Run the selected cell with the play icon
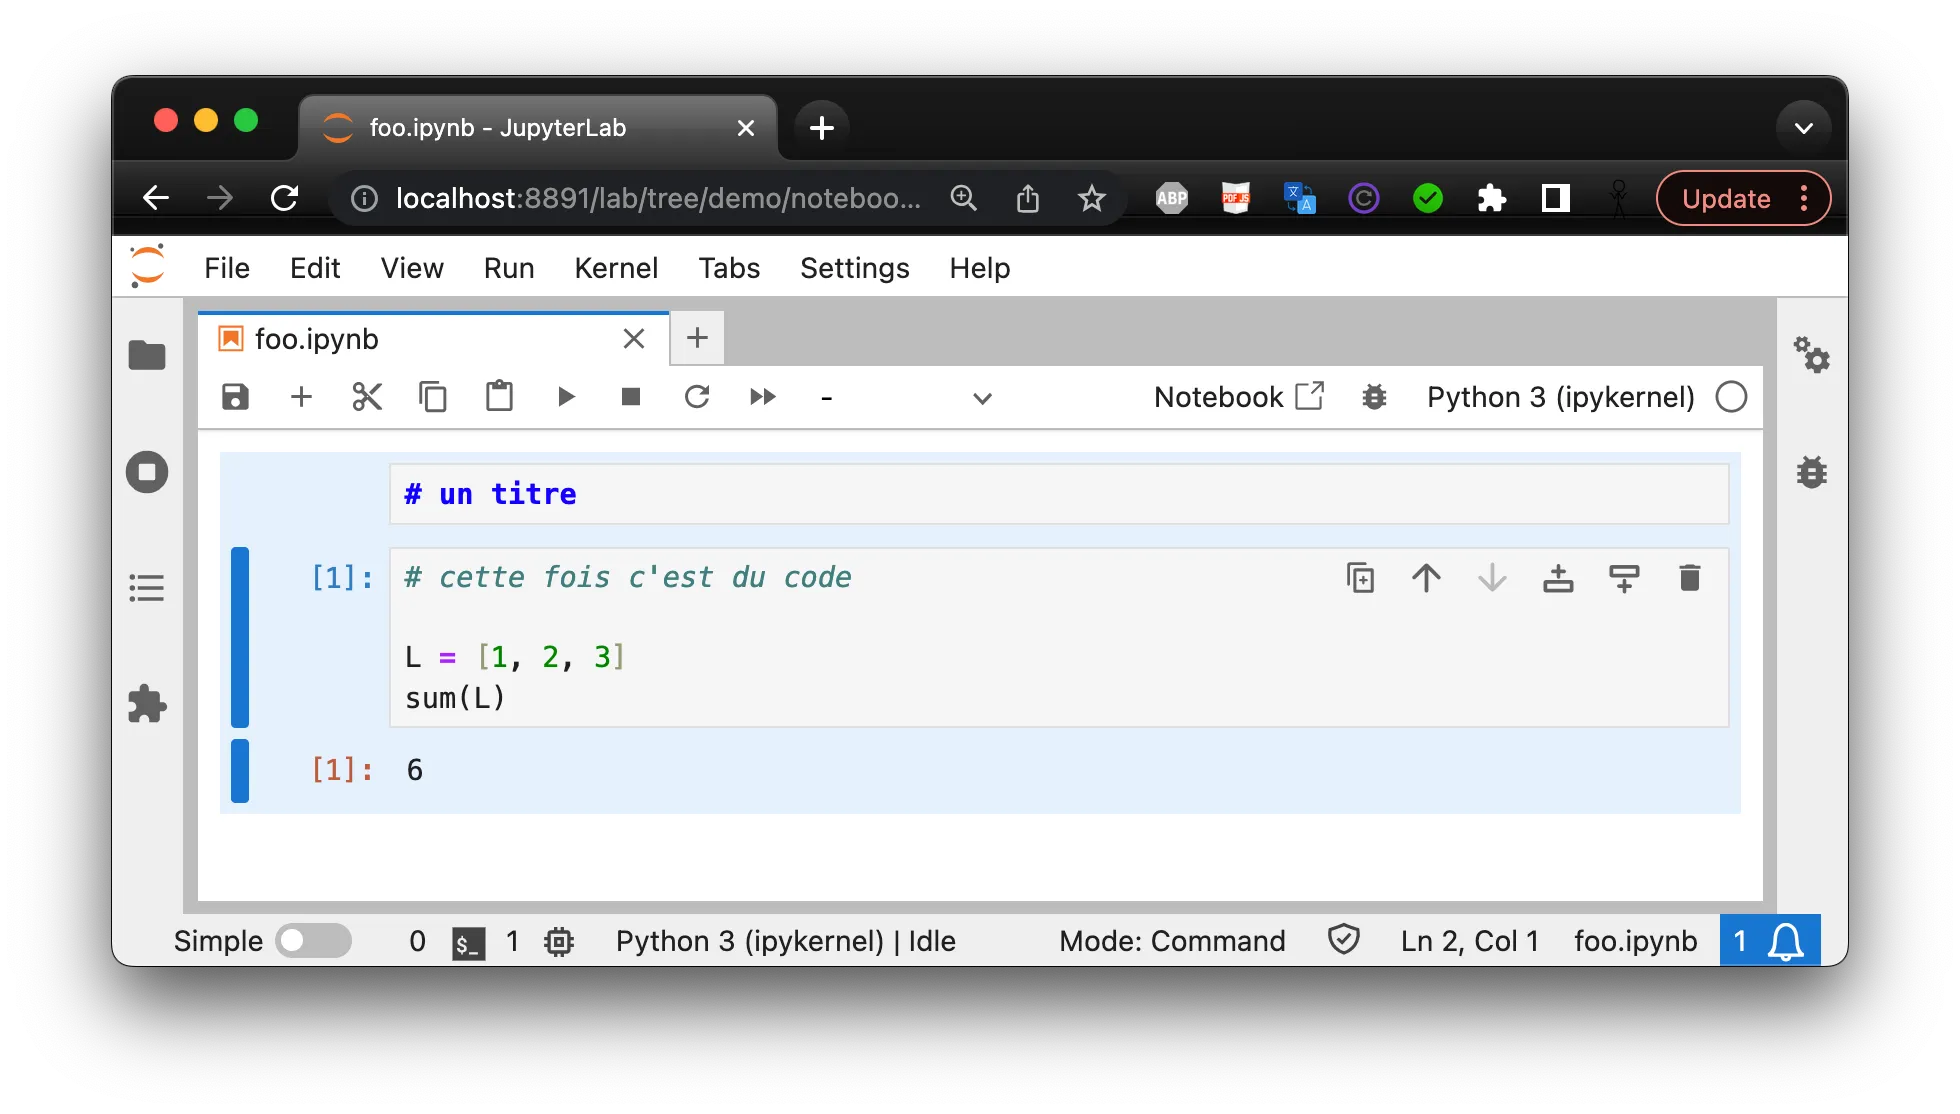The height and width of the screenshot is (1114, 1960). pos(565,397)
